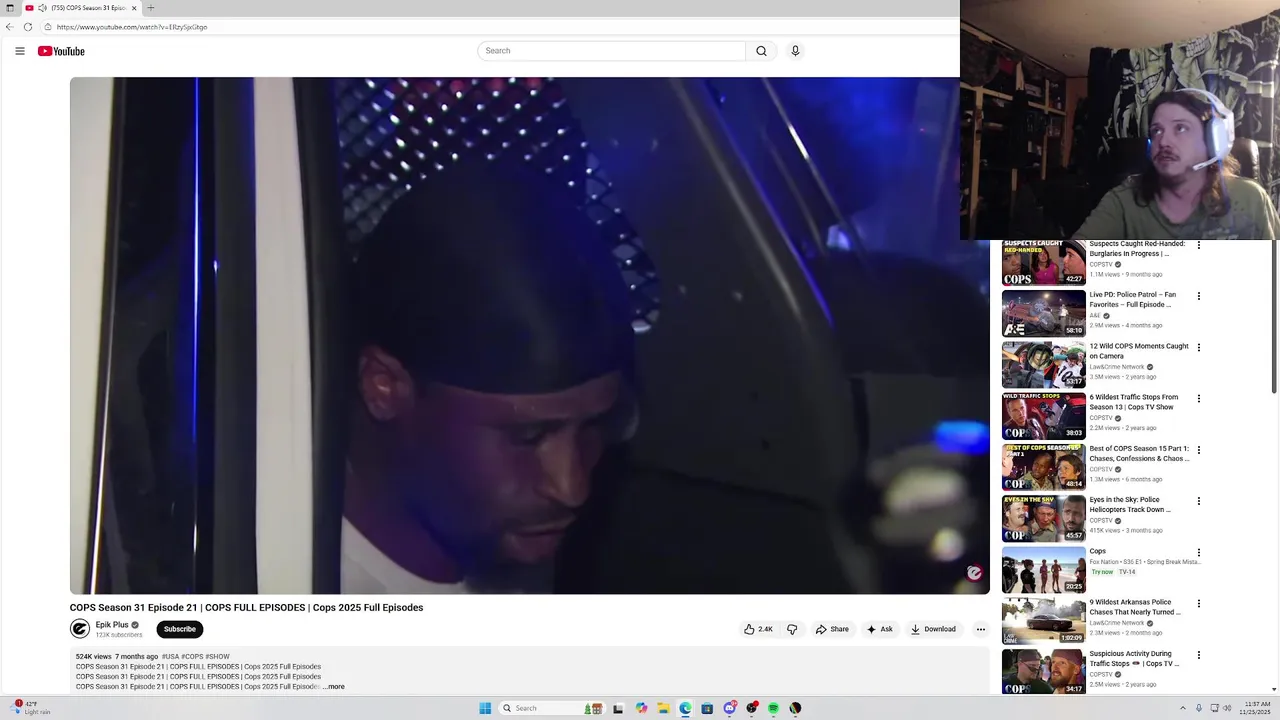Screen dimensions: 1280x720
Task: Click the #USA hashtag
Action: click(x=170, y=657)
